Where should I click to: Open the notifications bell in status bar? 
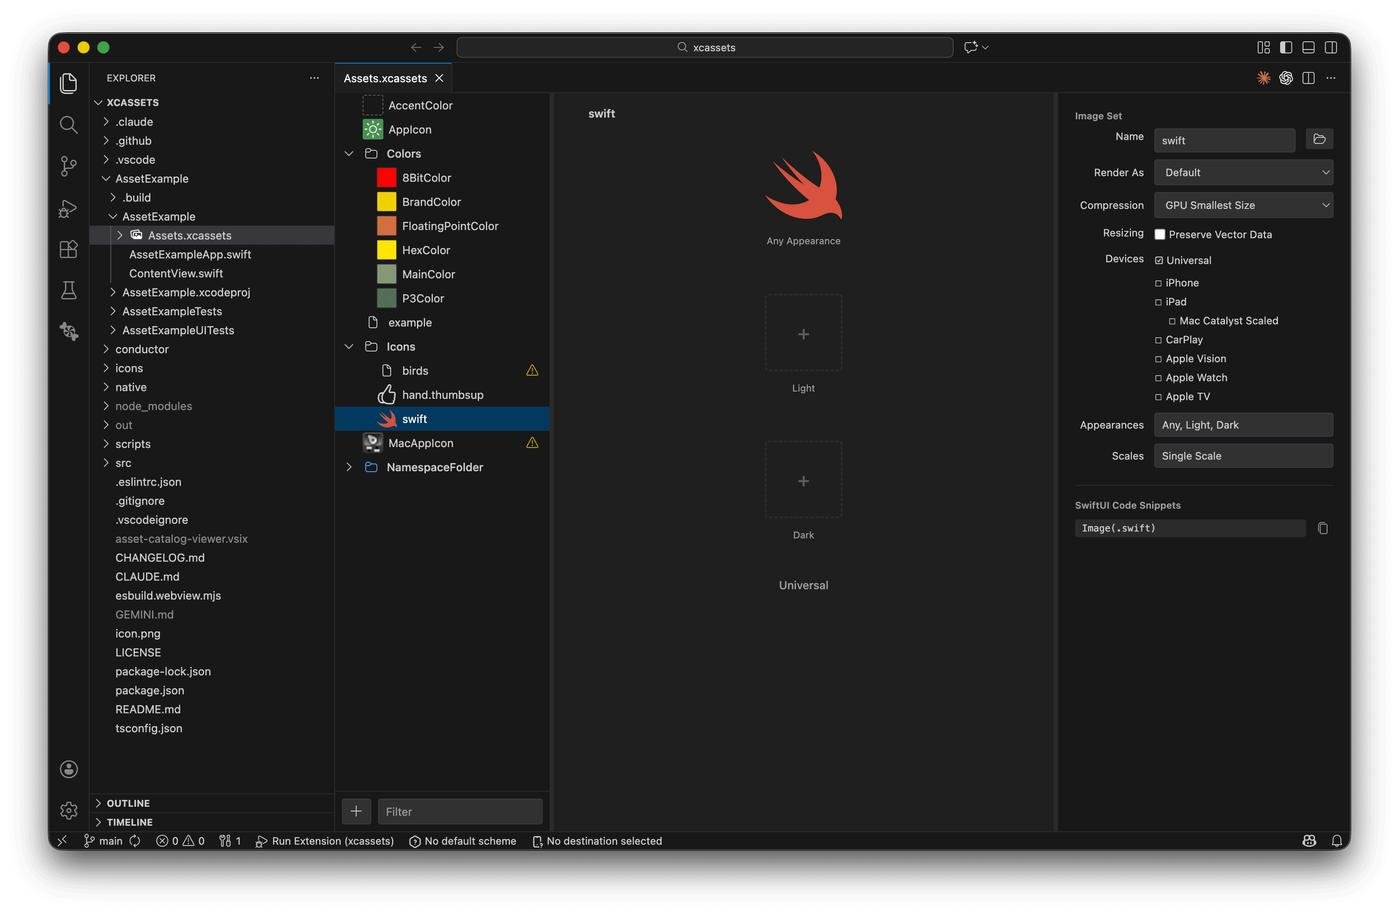tap(1336, 841)
